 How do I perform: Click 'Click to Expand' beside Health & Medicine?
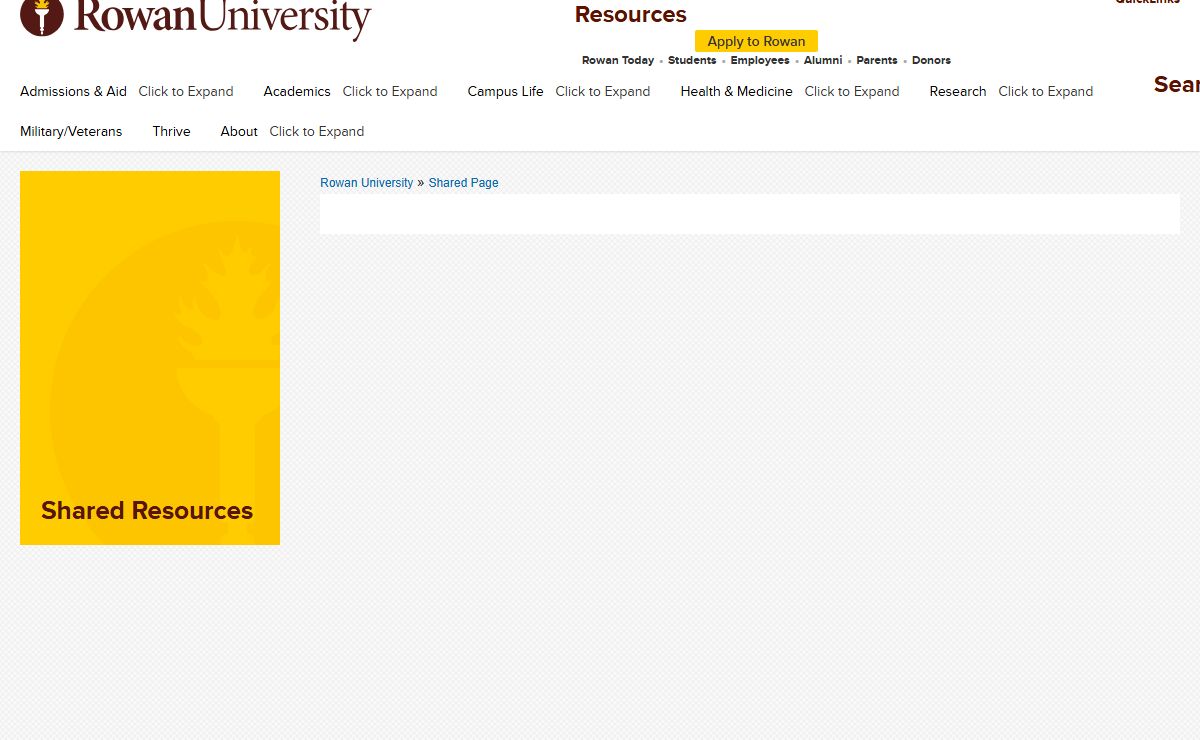tap(852, 91)
